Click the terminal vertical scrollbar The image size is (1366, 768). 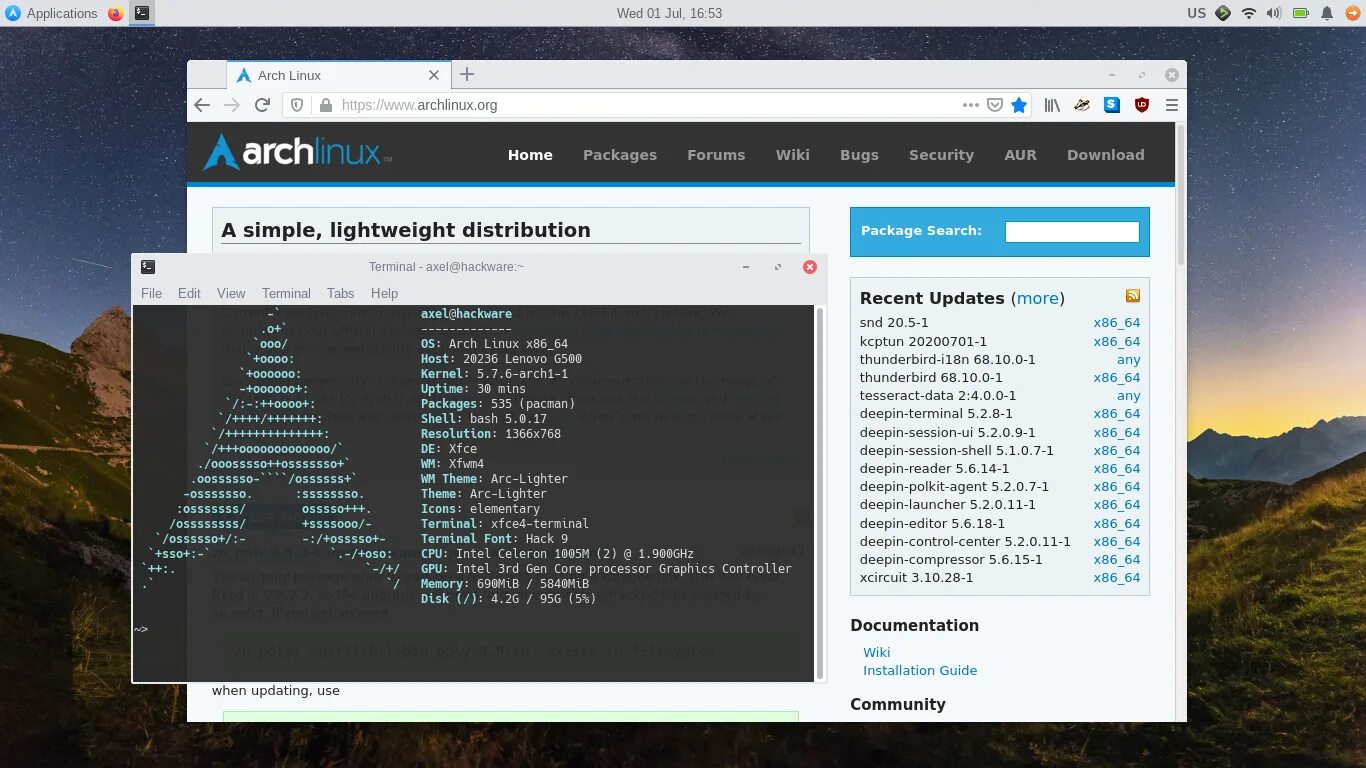point(820,493)
